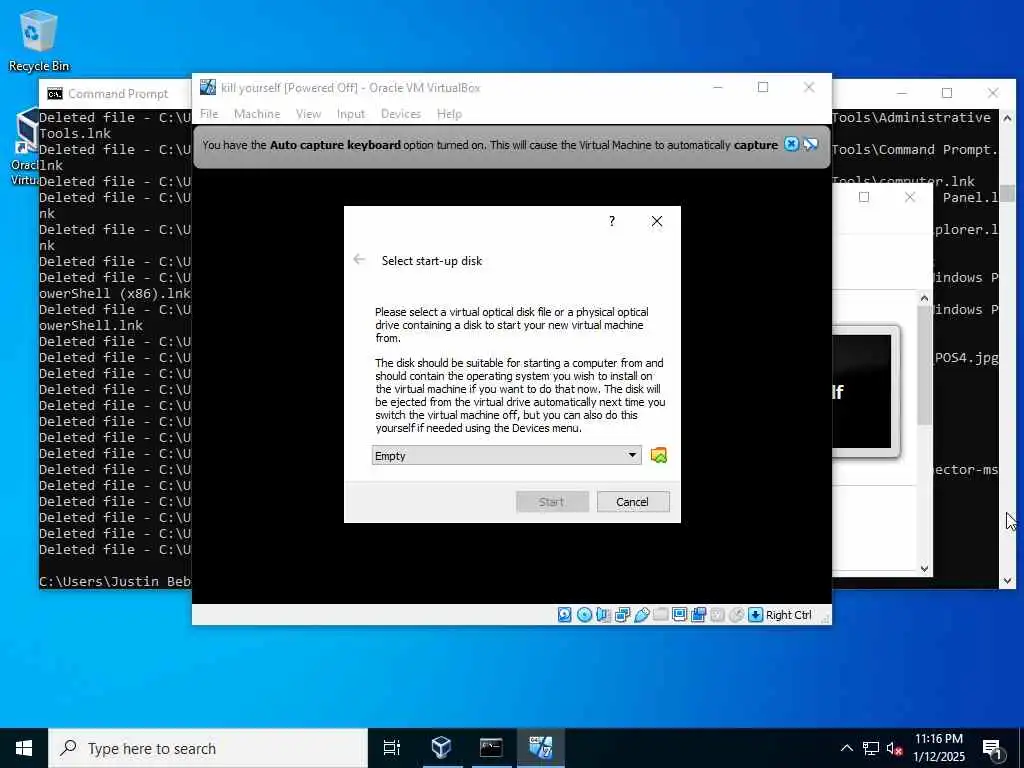Open Task View on taskbar
1024x768 pixels.
(392, 748)
